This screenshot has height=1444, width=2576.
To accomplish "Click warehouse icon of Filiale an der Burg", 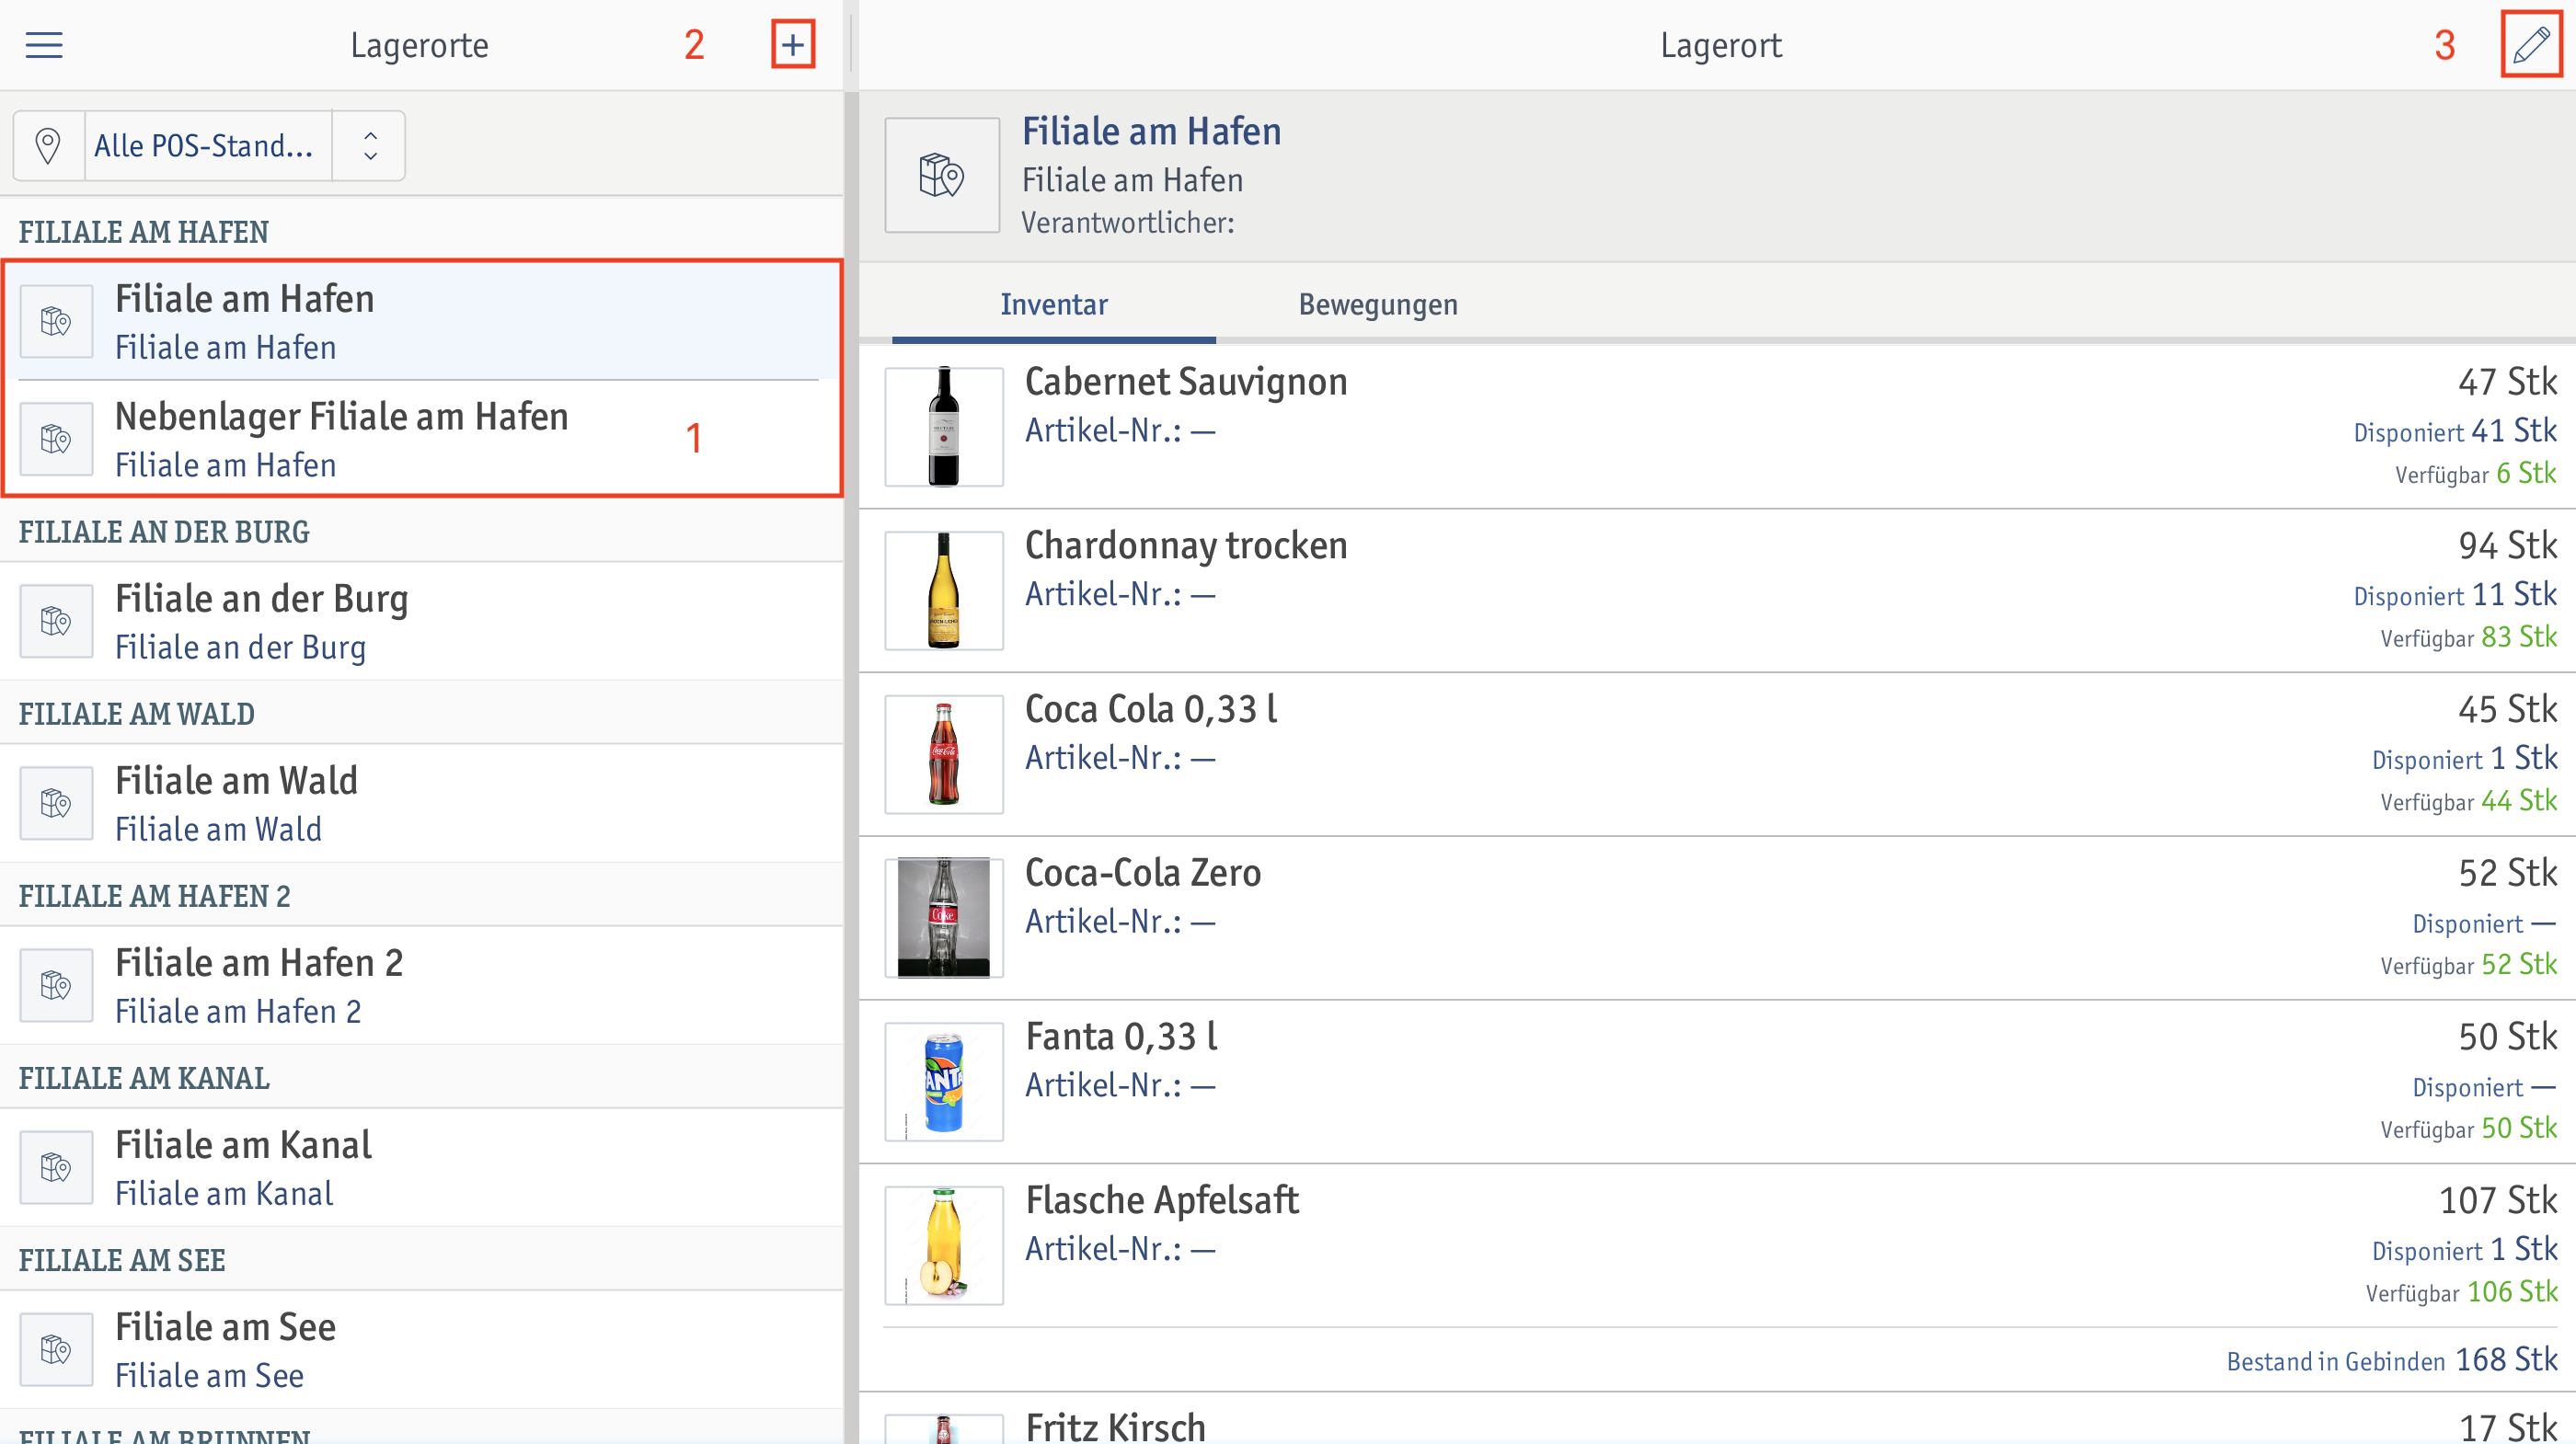I will [56, 621].
